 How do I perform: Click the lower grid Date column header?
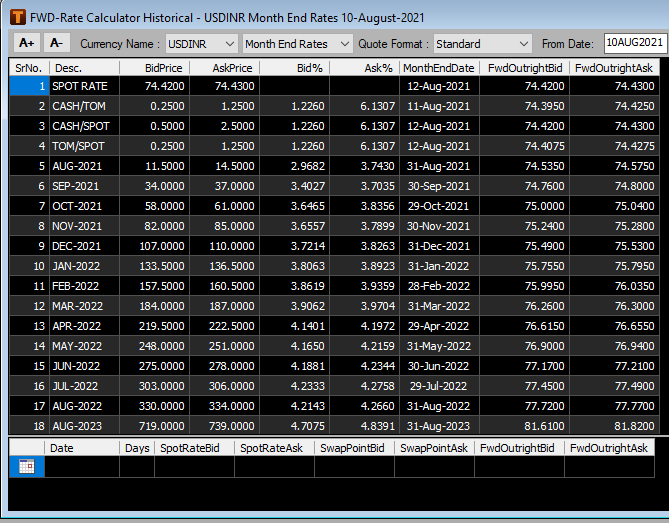coord(81,448)
